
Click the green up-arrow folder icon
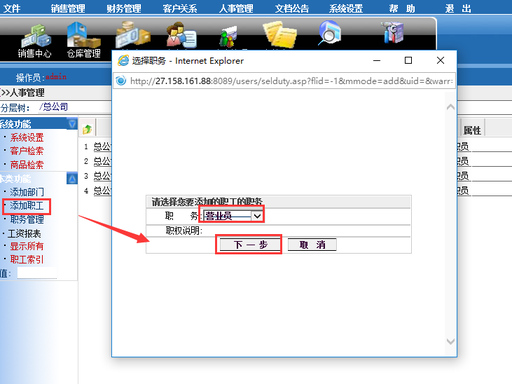click(87, 129)
